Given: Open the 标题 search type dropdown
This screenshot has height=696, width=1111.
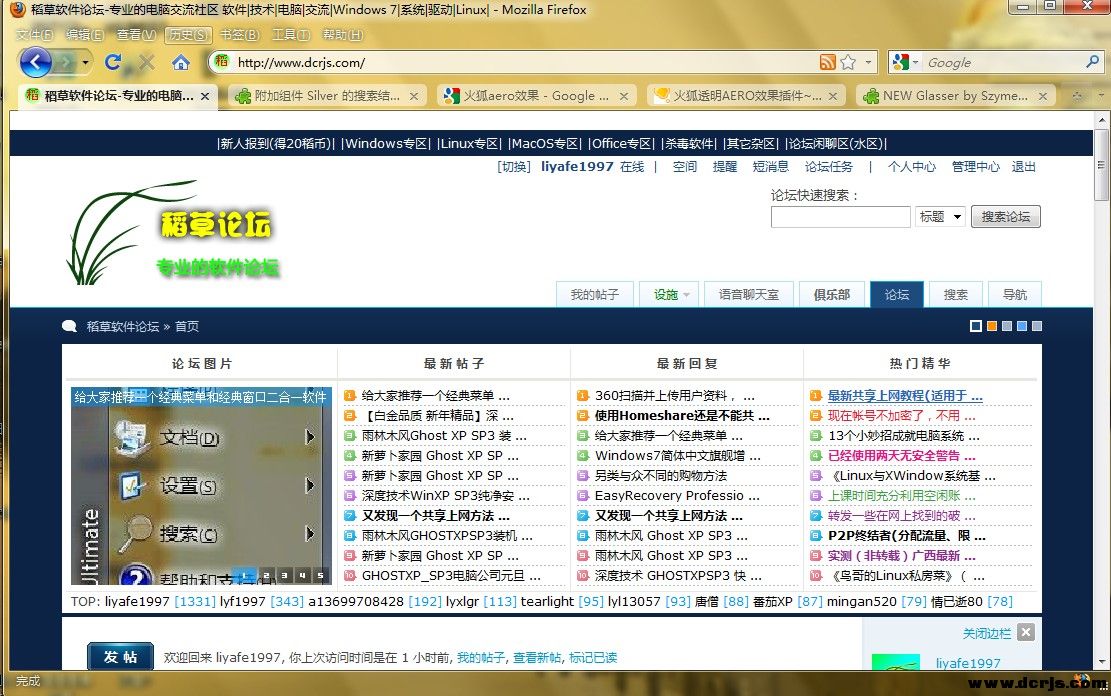Looking at the screenshot, I should (x=939, y=216).
